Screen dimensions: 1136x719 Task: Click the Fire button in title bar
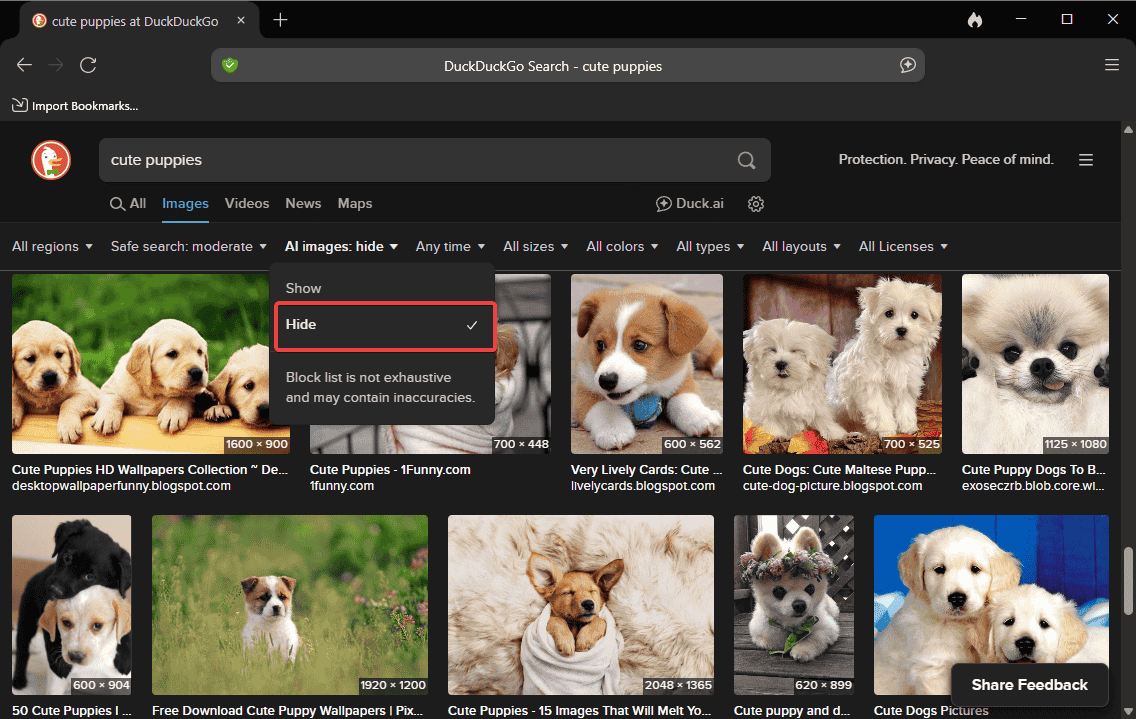pyautogui.click(x=975, y=20)
